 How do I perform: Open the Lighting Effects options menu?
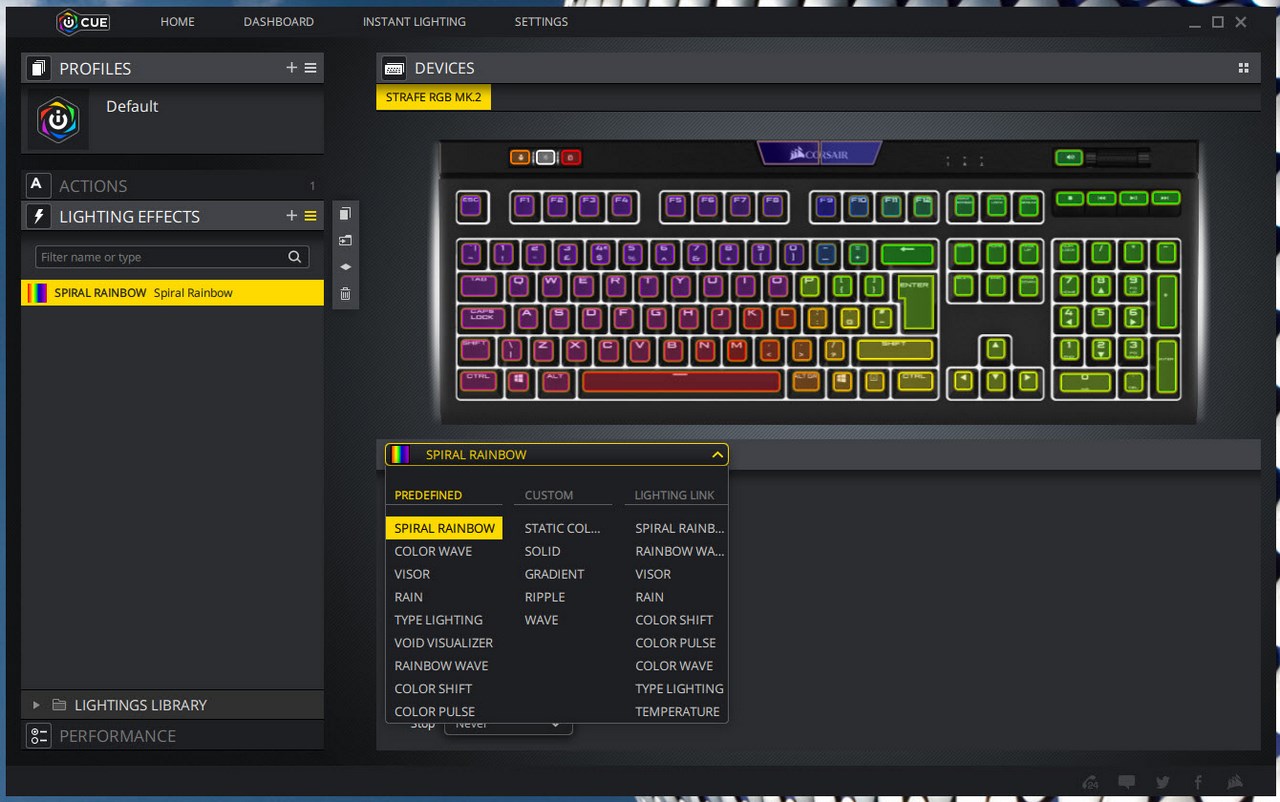pos(311,216)
